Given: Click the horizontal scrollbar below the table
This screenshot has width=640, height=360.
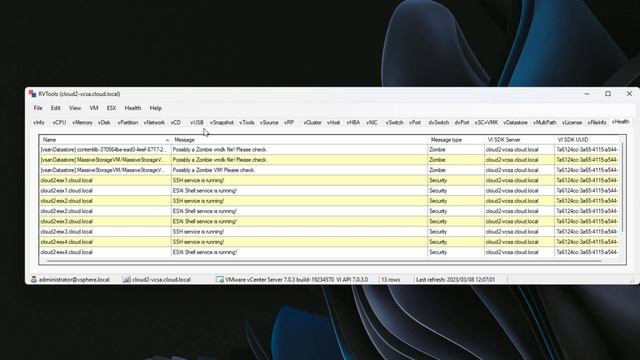Looking at the screenshot, I should click(324, 261).
